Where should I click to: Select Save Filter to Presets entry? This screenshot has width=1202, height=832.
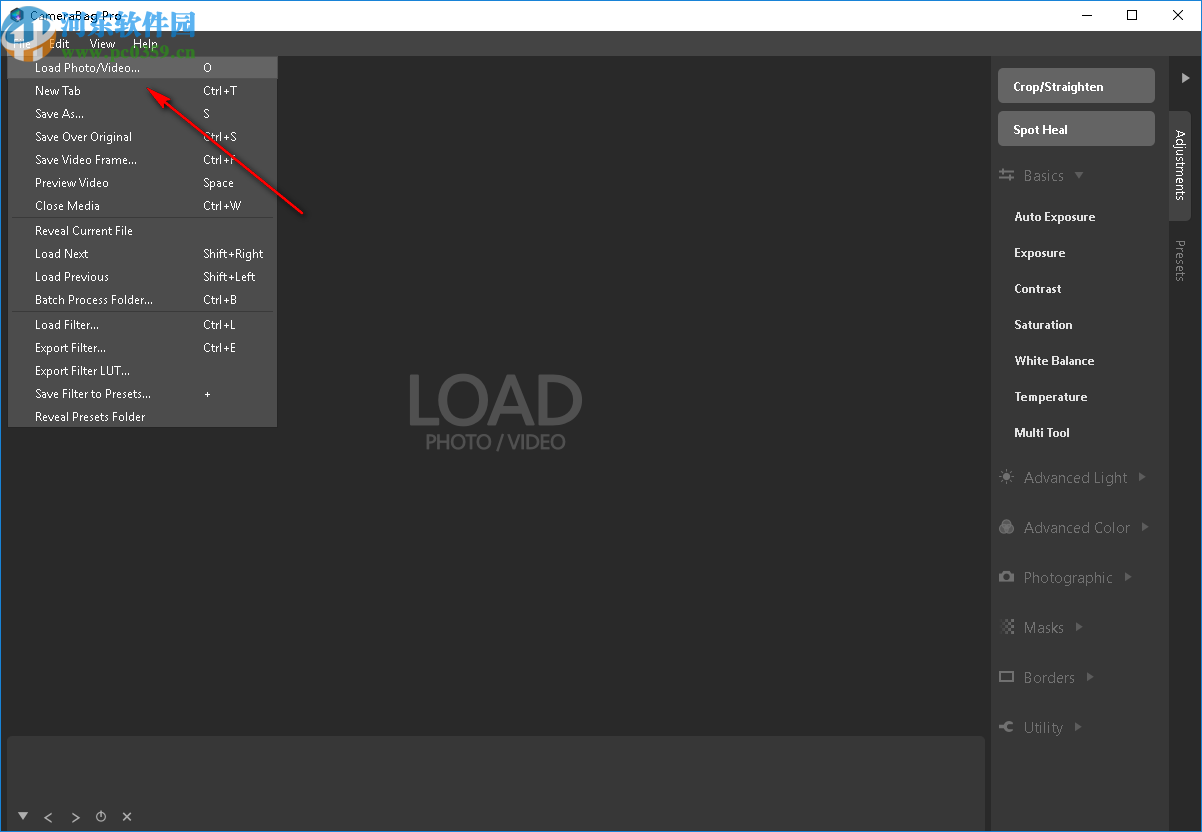click(x=142, y=394)
